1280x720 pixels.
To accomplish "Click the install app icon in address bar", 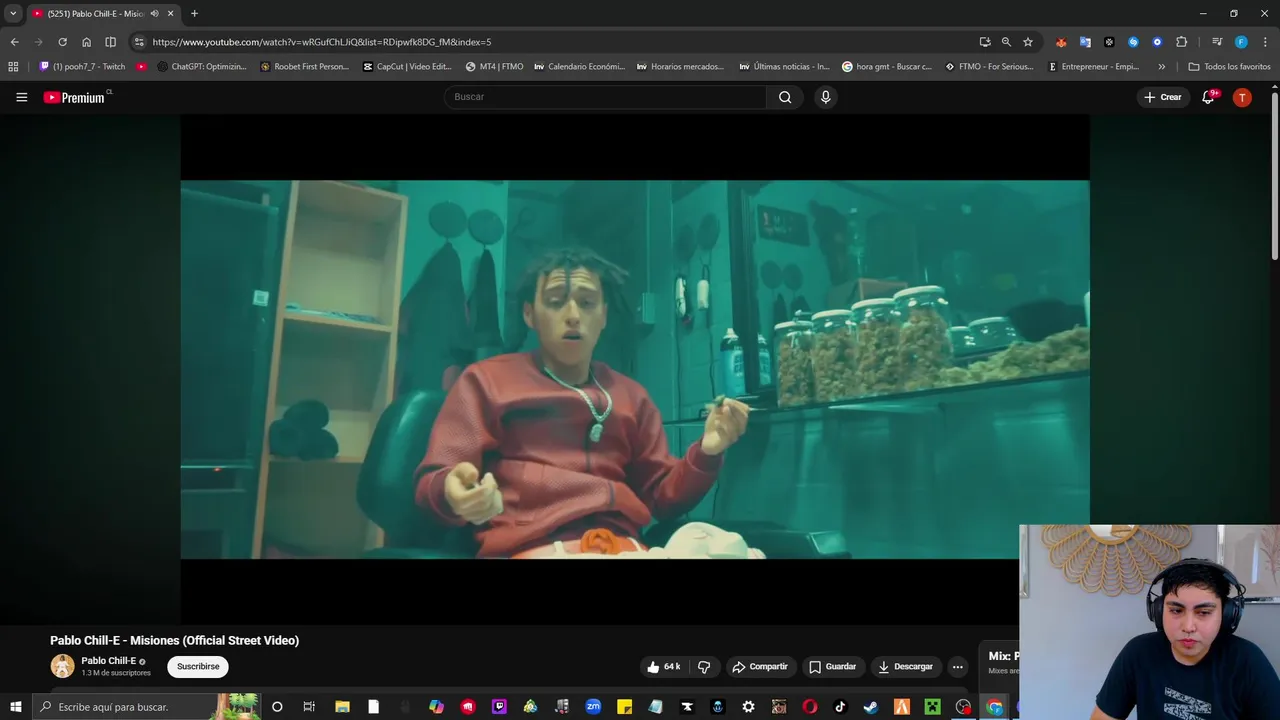I will [x=985, y=42].
